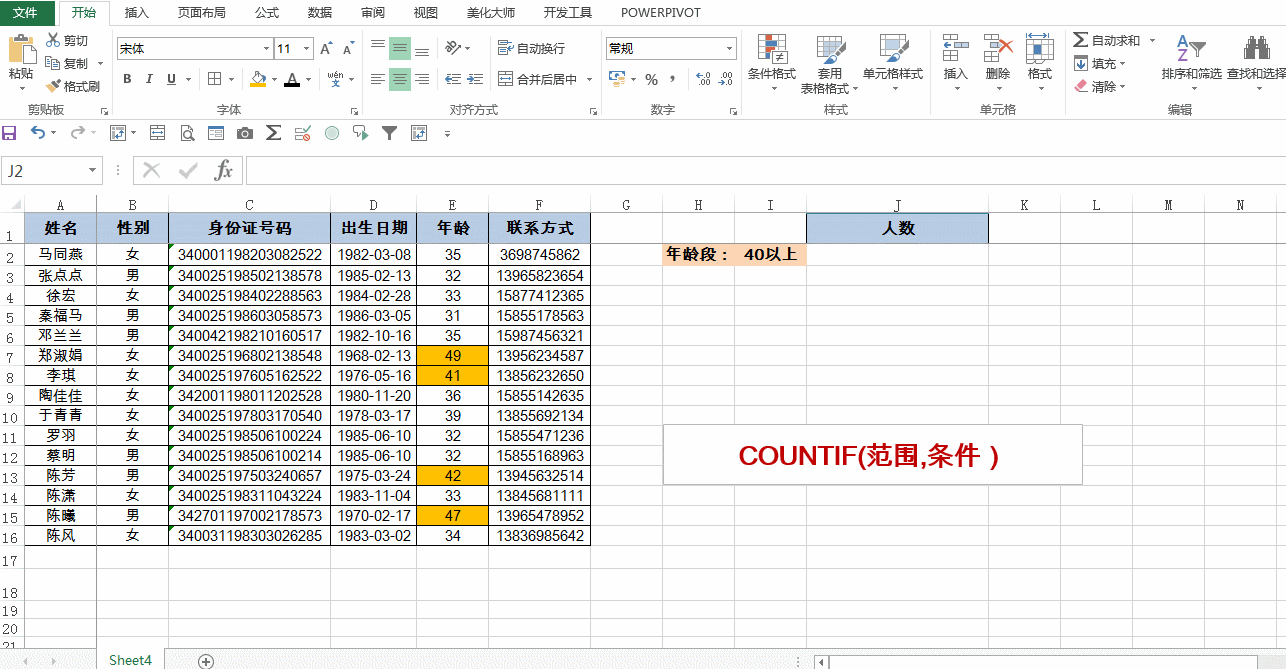The width and height of the screenshot is (1286, 669).
Task: Click the formula bar input field
Action: click(765, 171)
